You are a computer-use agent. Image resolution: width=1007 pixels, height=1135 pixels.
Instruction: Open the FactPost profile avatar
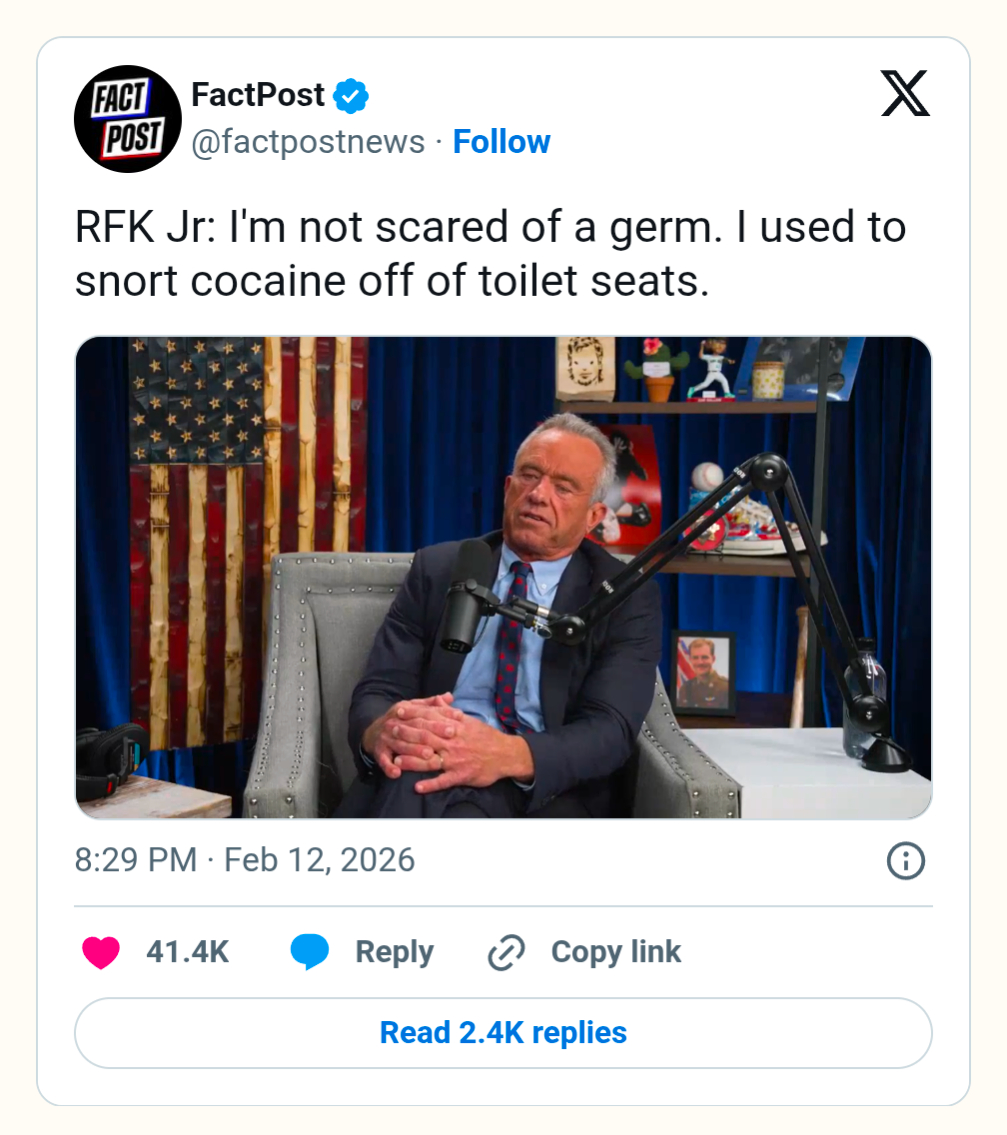pos(127,119)
